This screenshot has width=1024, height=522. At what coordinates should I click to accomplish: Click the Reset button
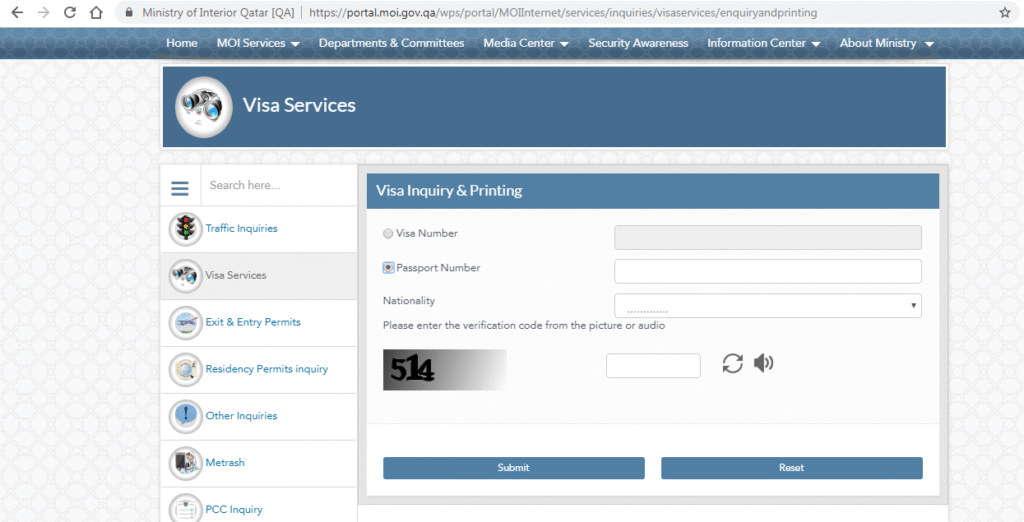791,468
